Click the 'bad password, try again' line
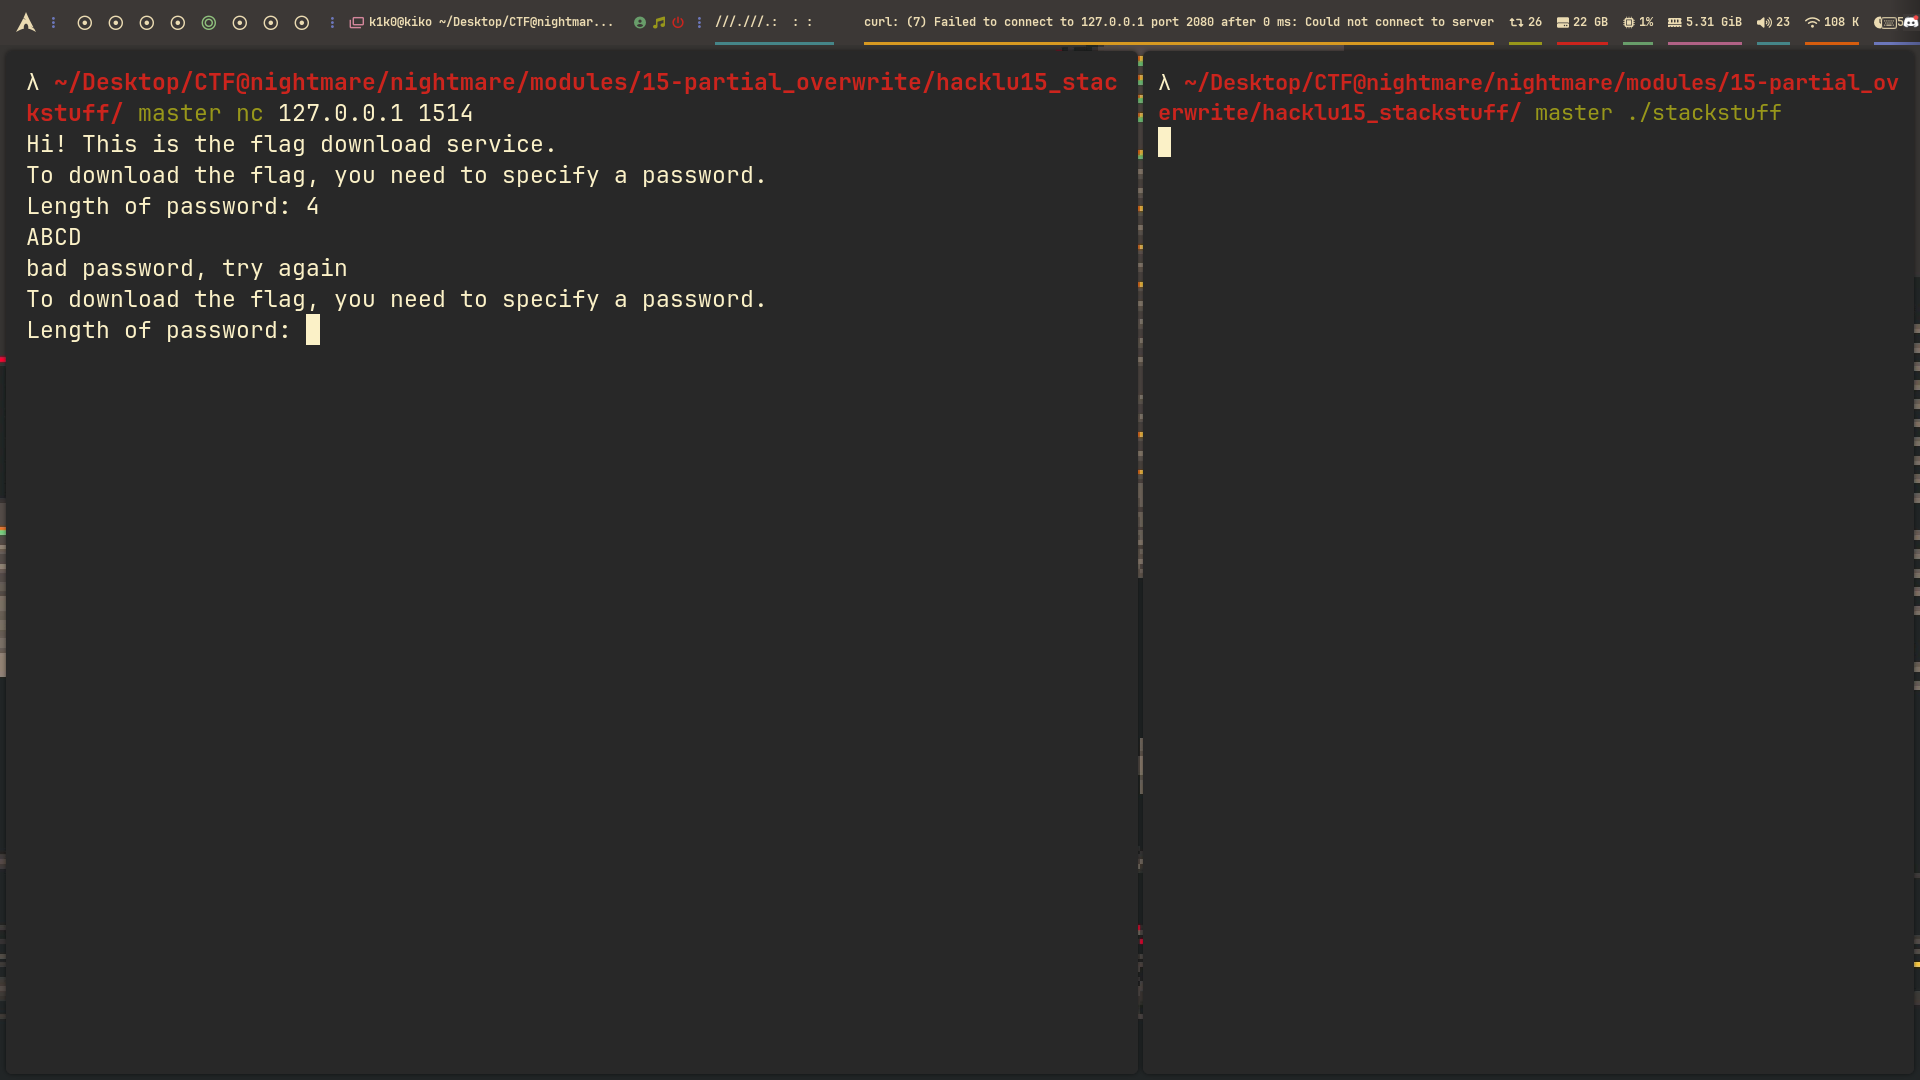Screen dimensions: 1920x1080 coord(187,268)
